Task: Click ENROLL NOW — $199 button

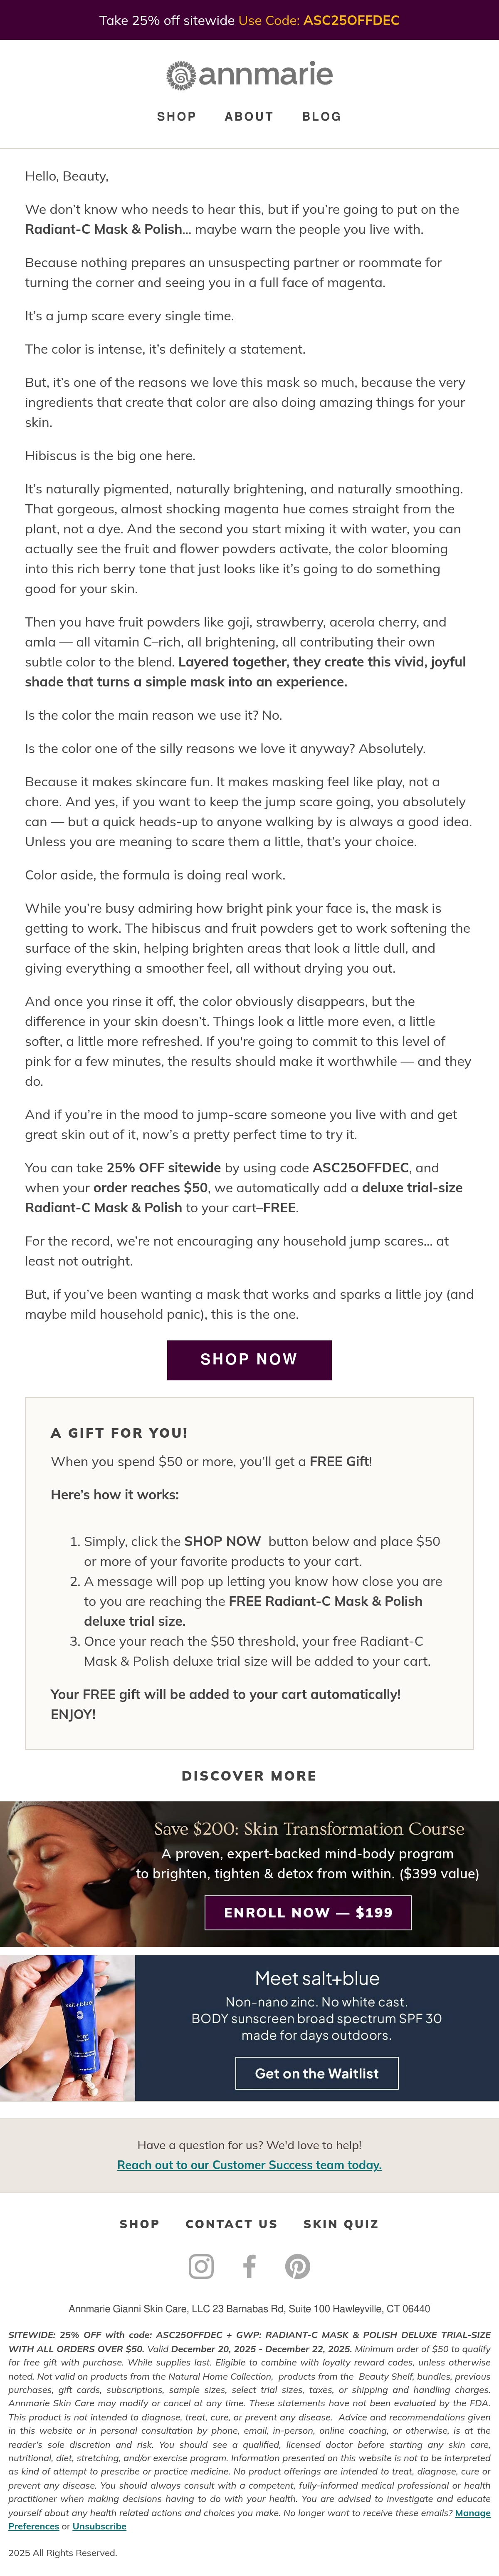Action: (x=308, y=1912)
